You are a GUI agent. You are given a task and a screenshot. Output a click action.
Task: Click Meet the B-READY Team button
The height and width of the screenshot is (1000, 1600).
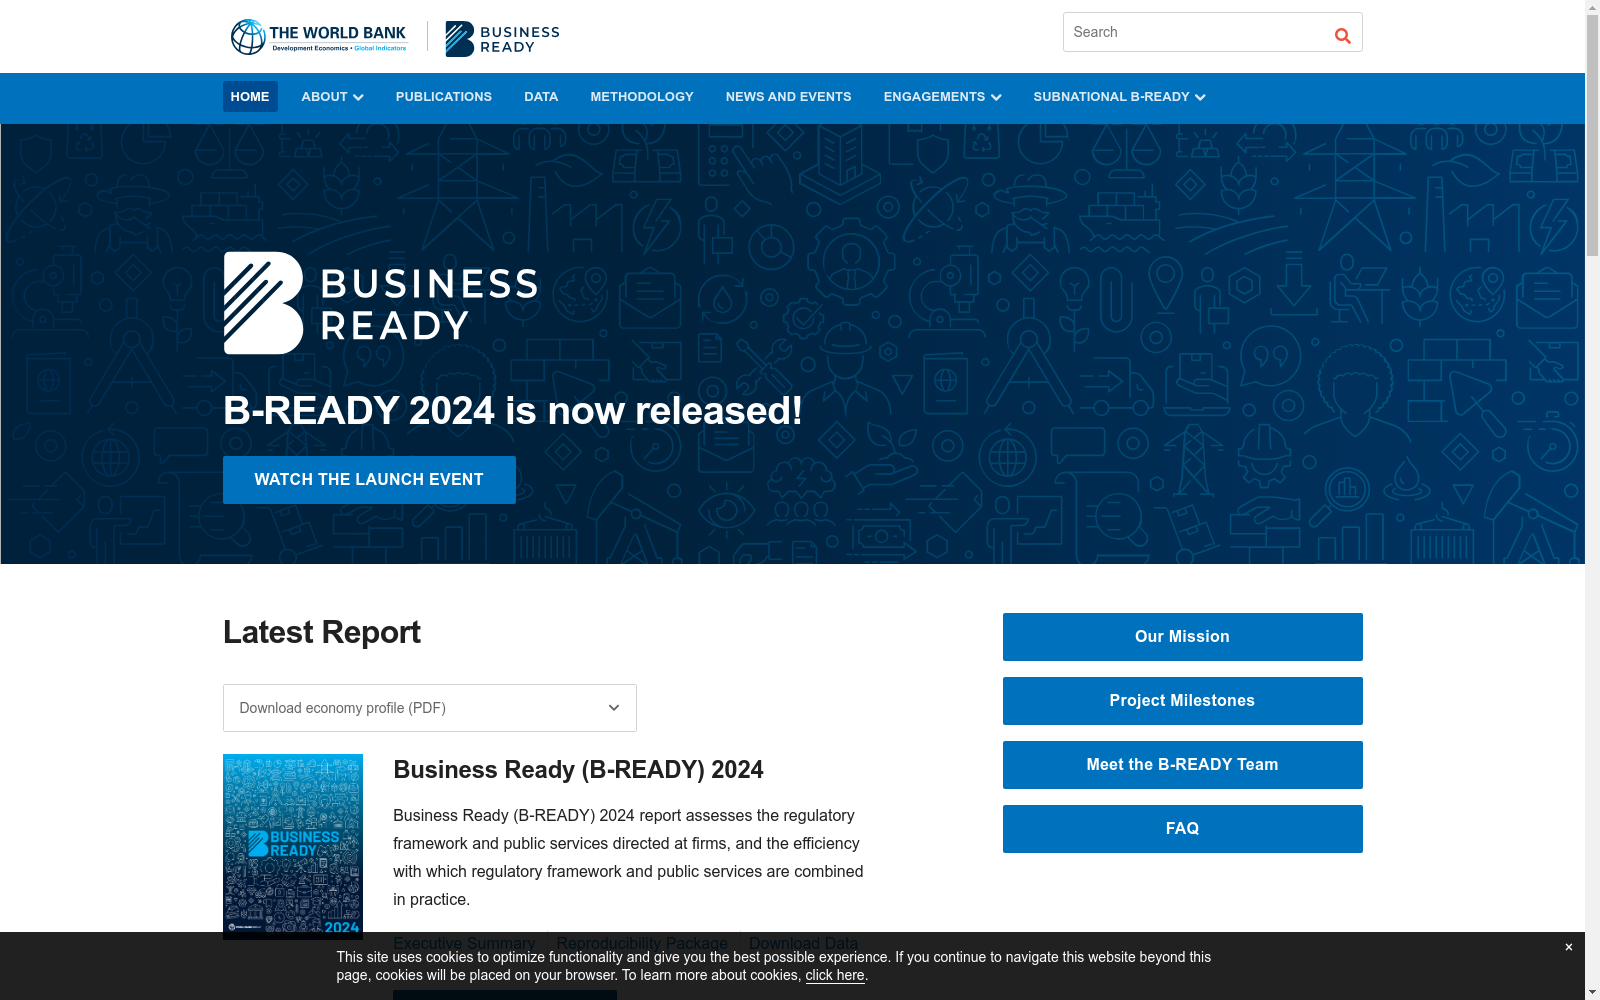[x=1183, y=765]
